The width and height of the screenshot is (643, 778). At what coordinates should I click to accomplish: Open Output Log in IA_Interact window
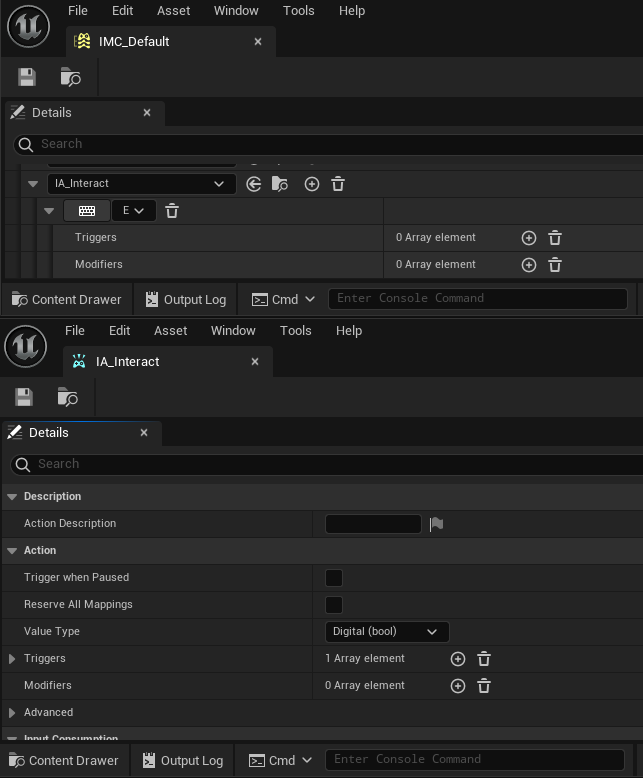point(183,761)
